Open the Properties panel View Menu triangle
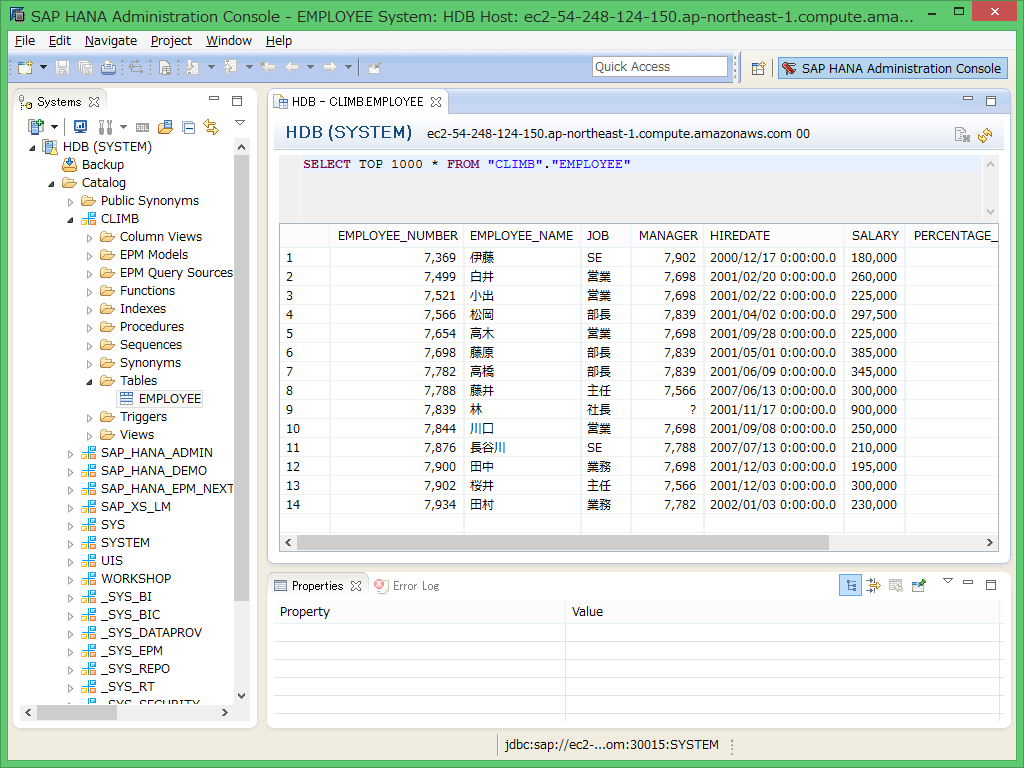The width and height of the screenshot is (1024, 768). tap(948, 581)
